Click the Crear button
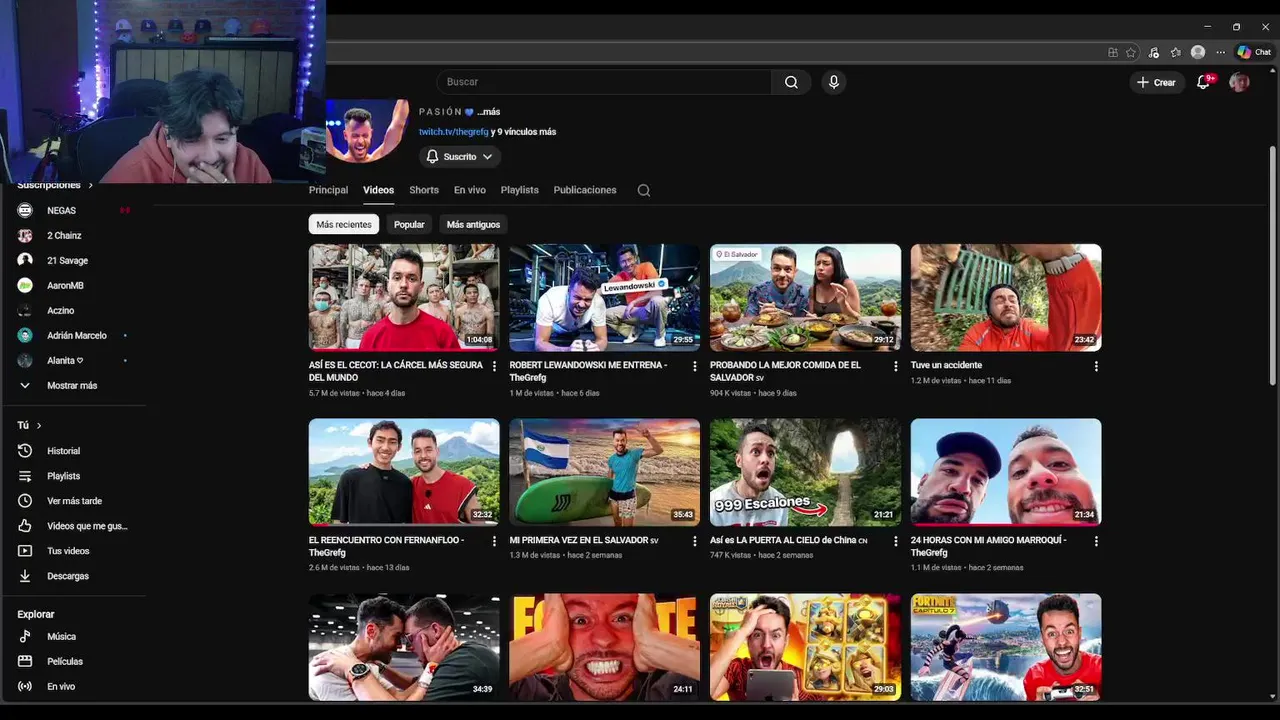 click(x=1157, y=82)
